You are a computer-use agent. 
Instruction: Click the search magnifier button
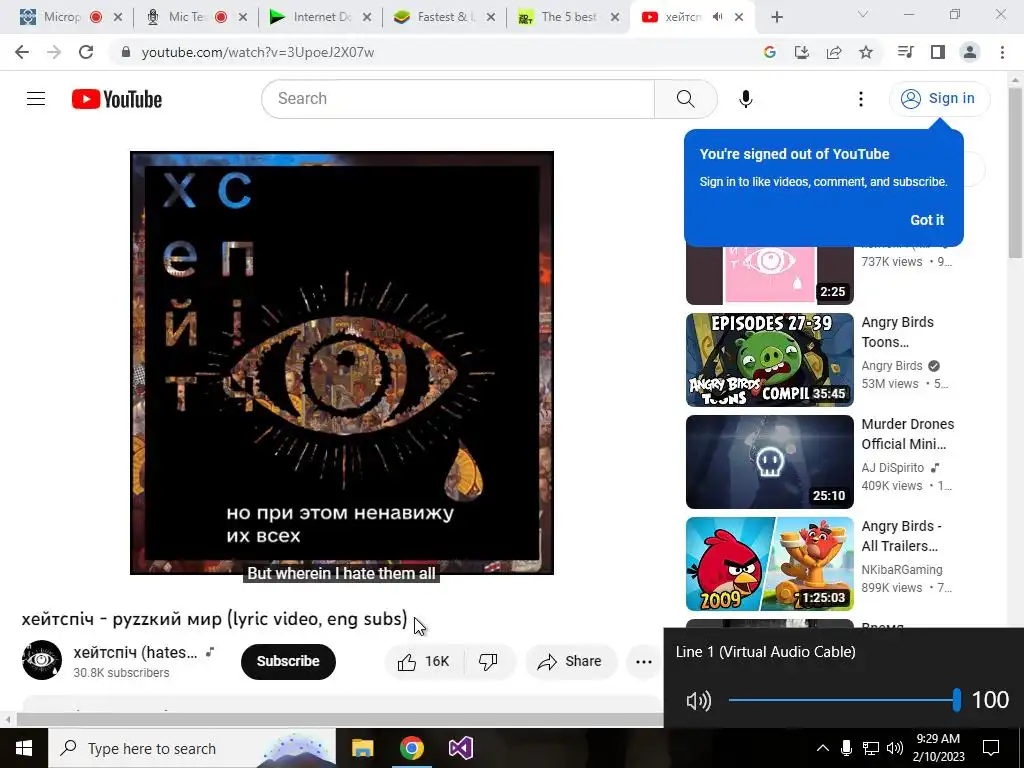(x=685, y=99)
